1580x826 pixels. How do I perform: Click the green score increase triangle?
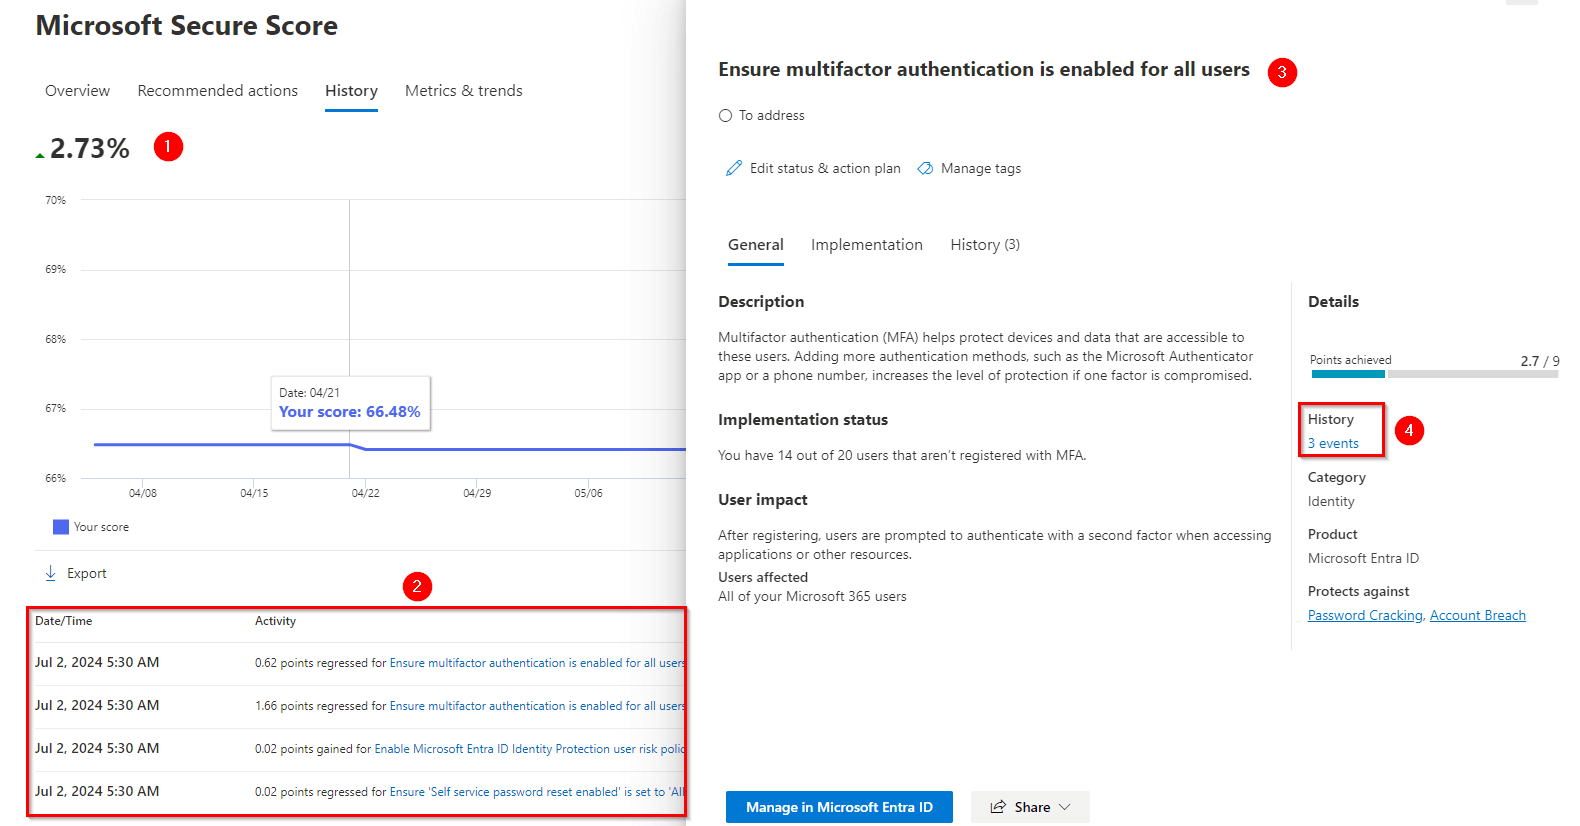40,155
